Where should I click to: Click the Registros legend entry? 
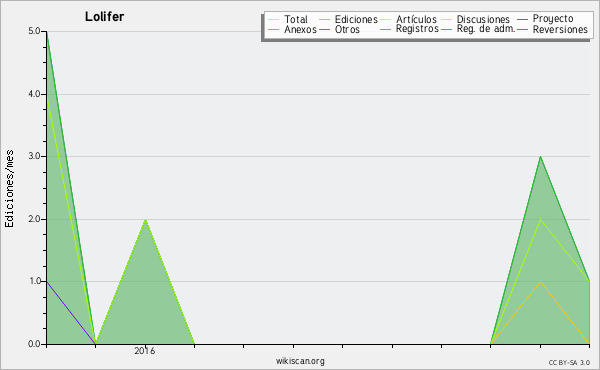coord(409,29)
